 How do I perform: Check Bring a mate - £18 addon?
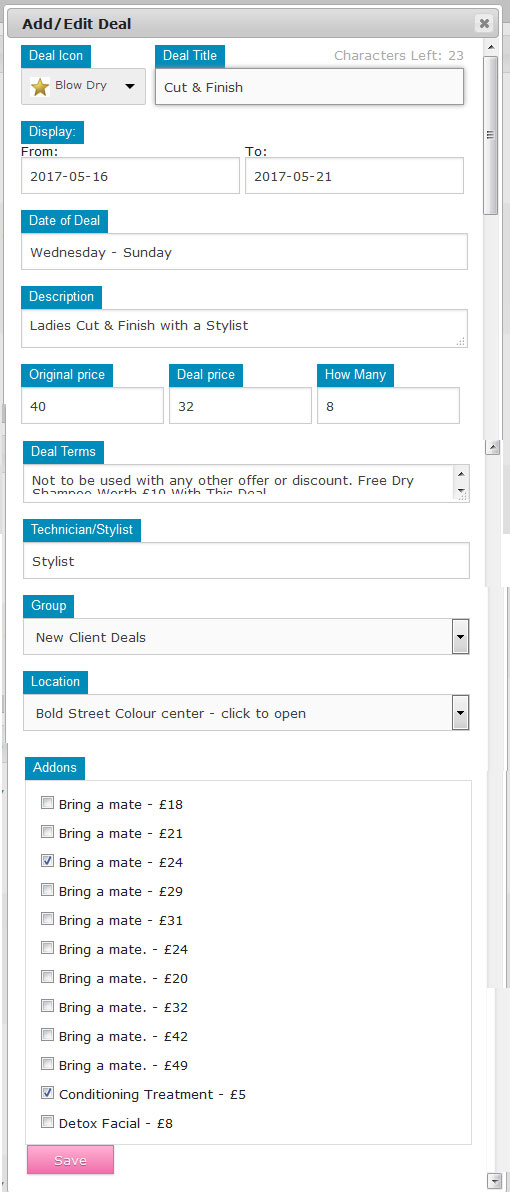point(47,803)
